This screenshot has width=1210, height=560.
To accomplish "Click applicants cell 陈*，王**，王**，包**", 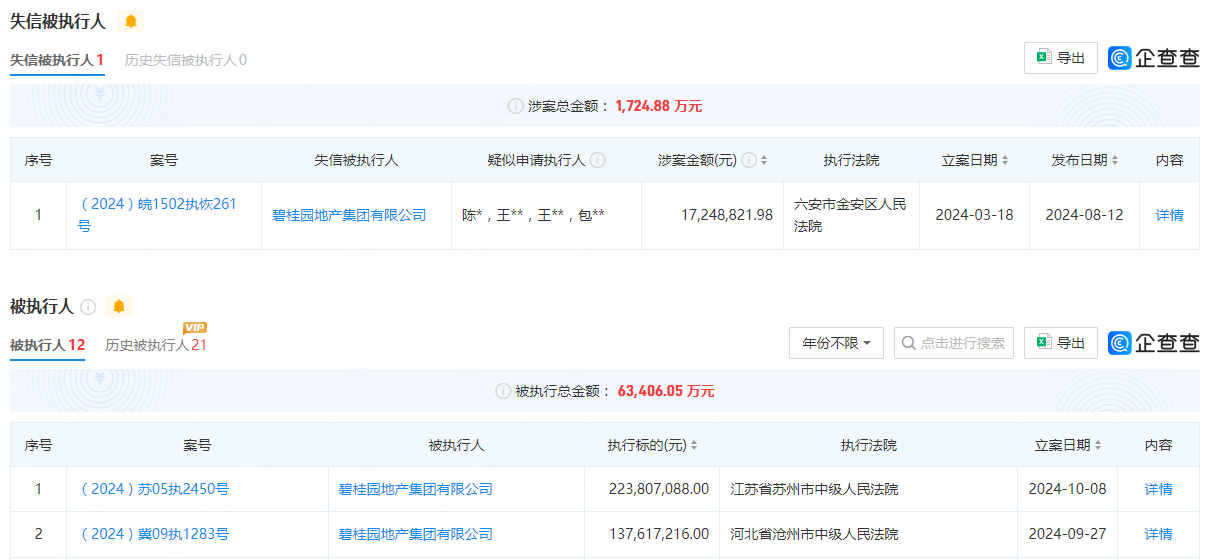I will (533, 215).
